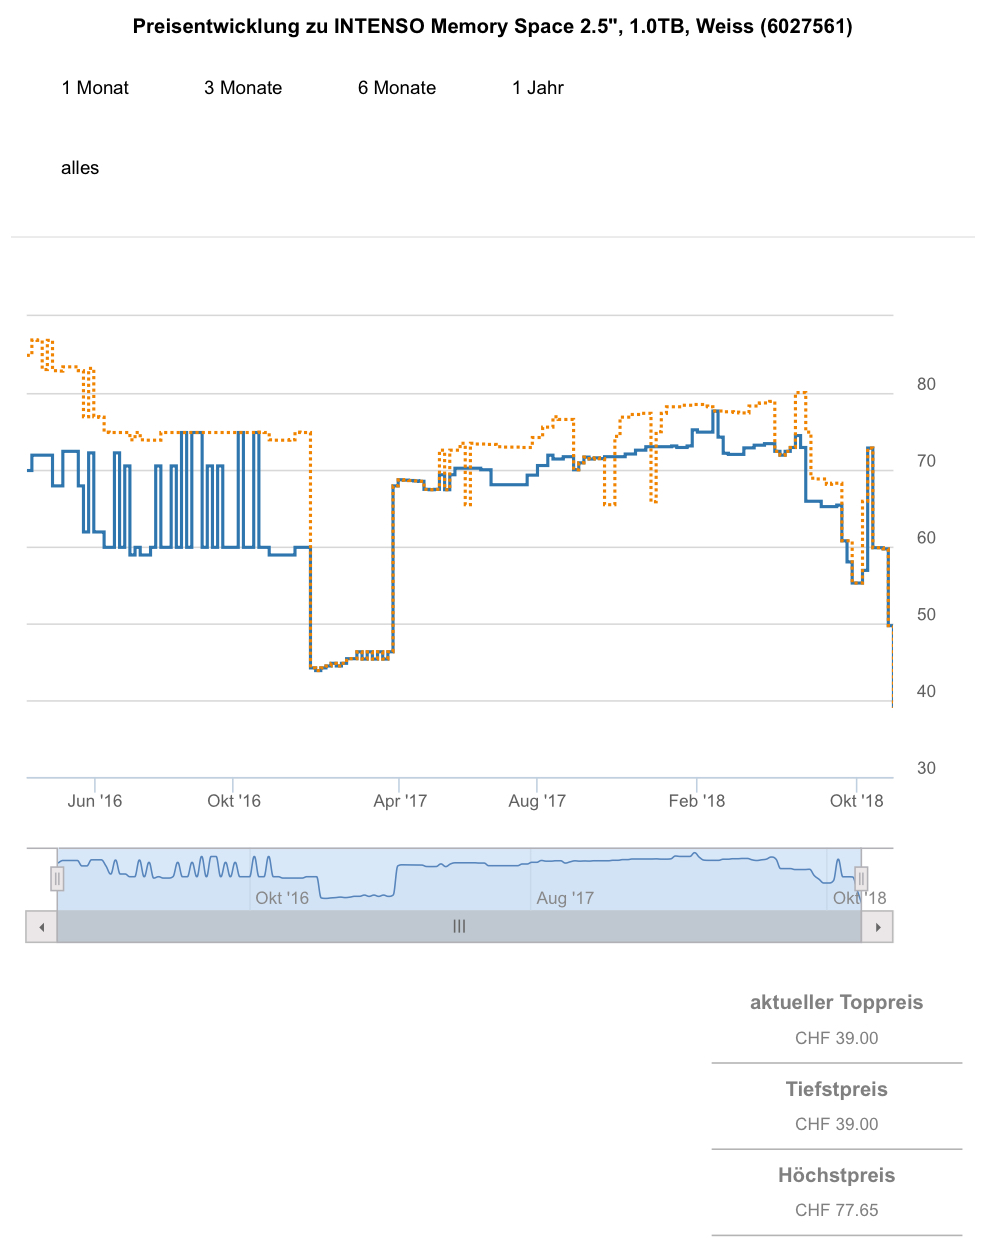Click the navigator left scroll arrow
The width and height of the screenshot is (982, 1252).
(41, 927)
